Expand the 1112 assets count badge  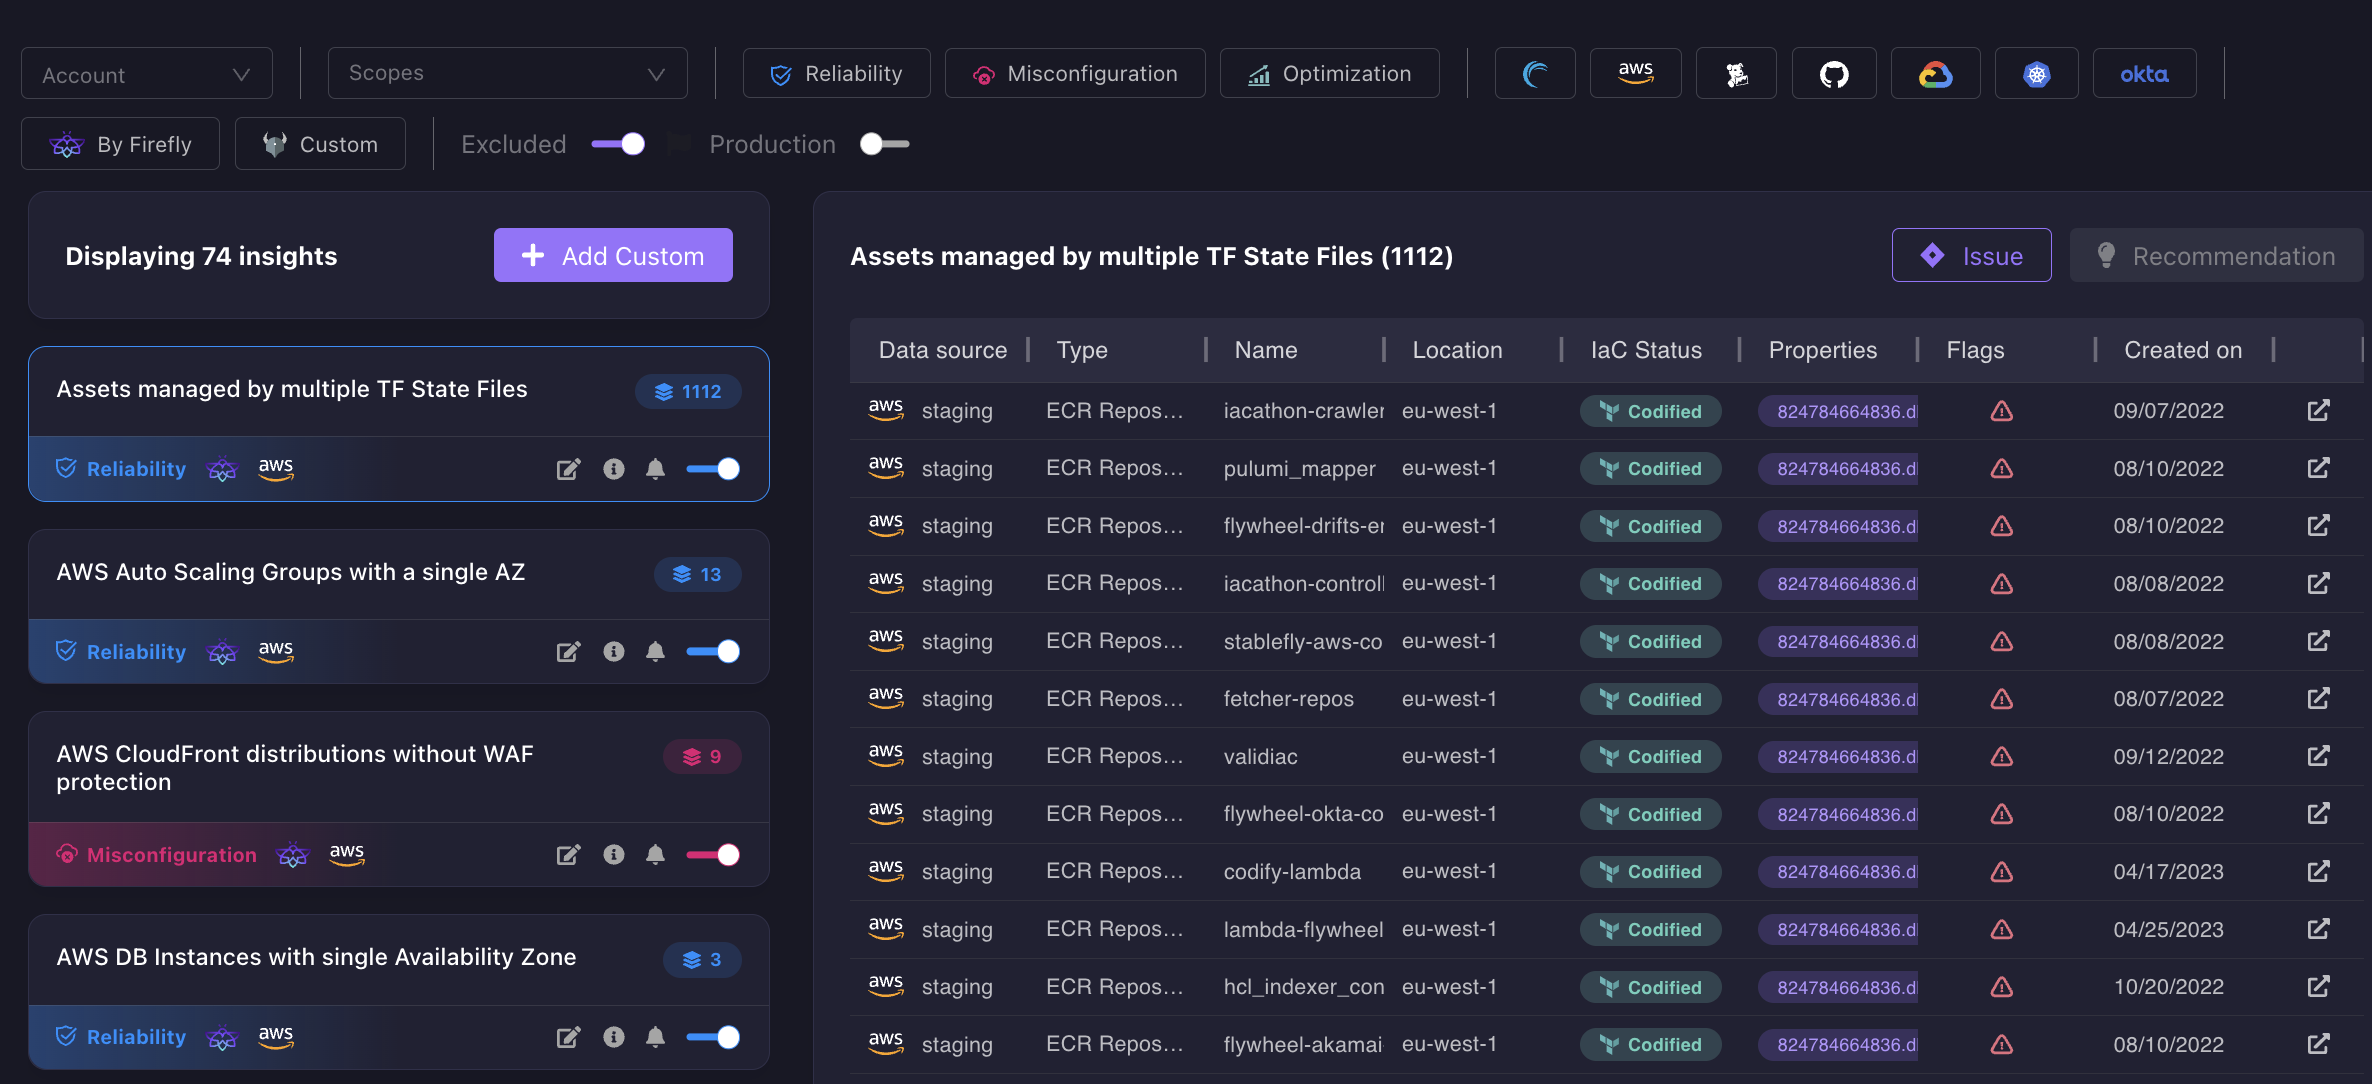[x=688, y=391]
